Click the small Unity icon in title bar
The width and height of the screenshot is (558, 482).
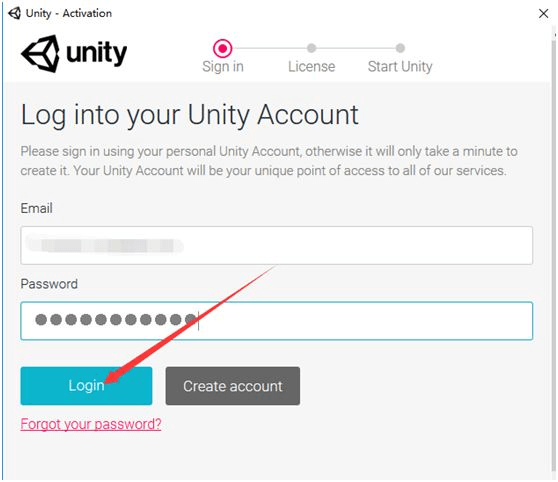(14, 14)
